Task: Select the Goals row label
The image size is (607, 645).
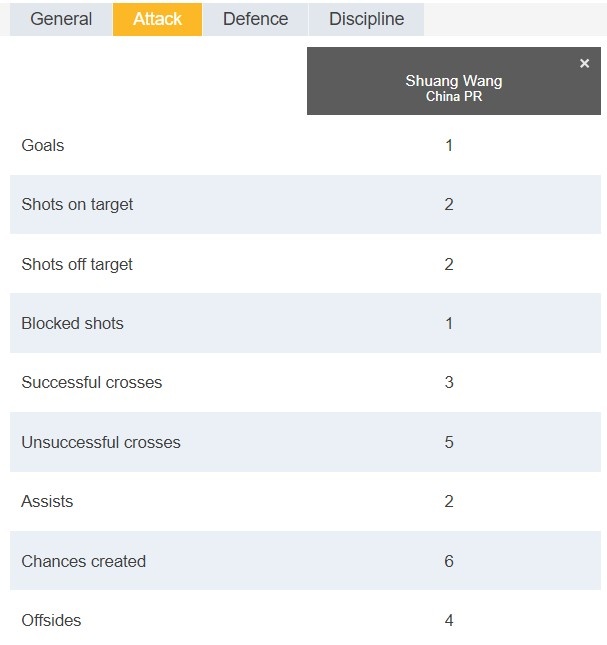Action: pos(43,146)
